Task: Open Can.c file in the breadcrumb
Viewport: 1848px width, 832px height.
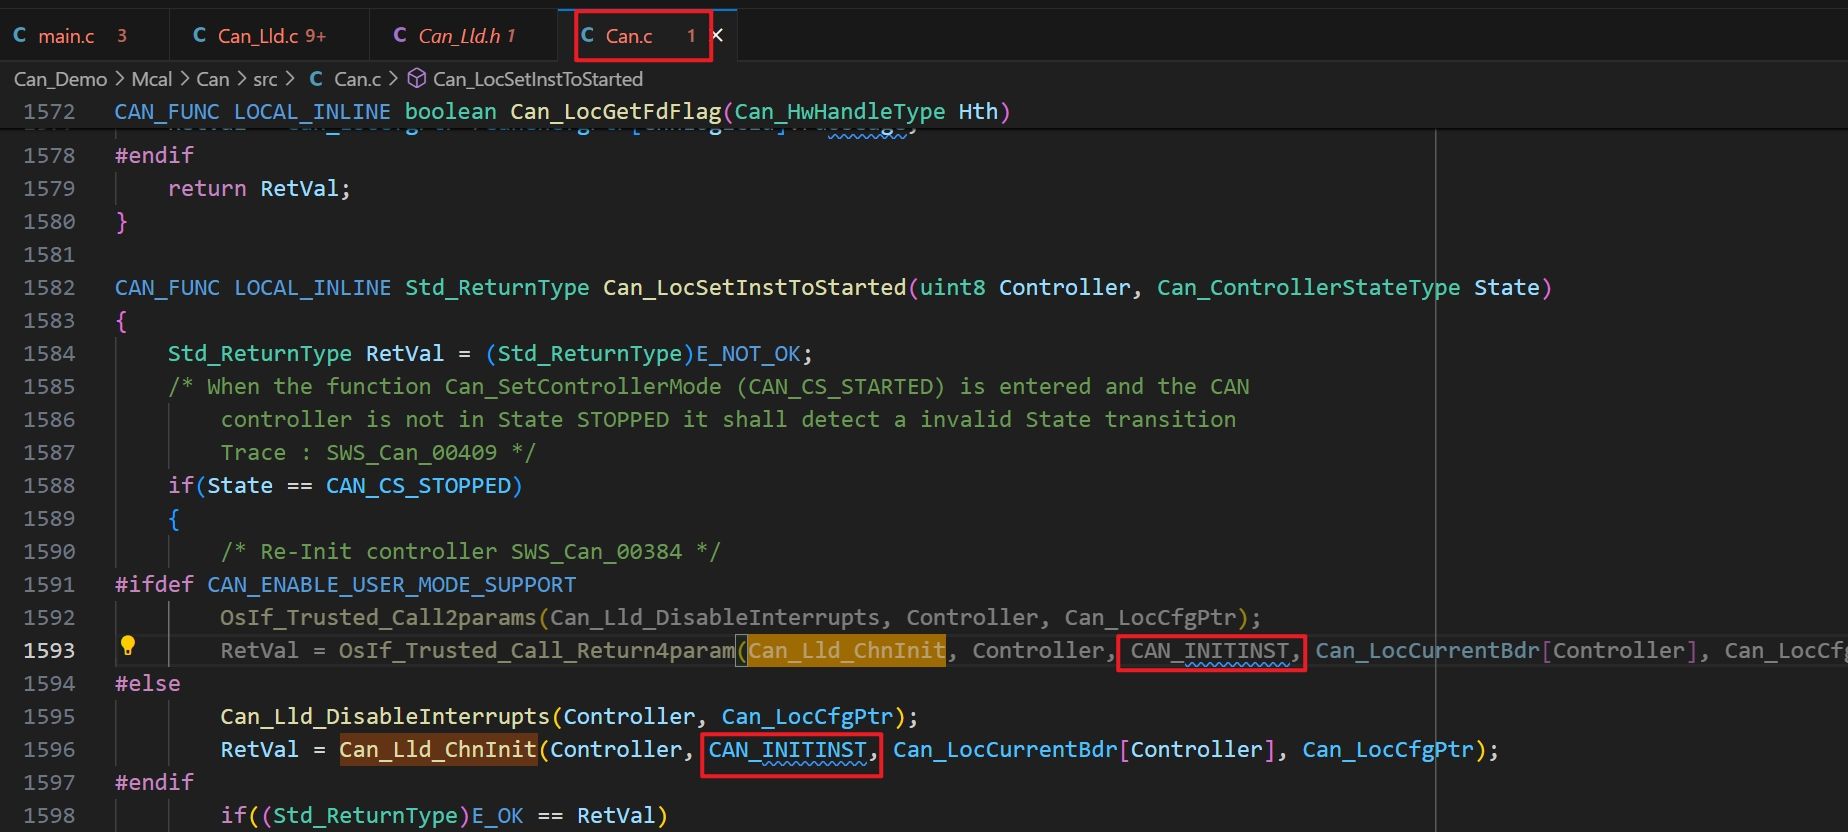Action: 357,79
